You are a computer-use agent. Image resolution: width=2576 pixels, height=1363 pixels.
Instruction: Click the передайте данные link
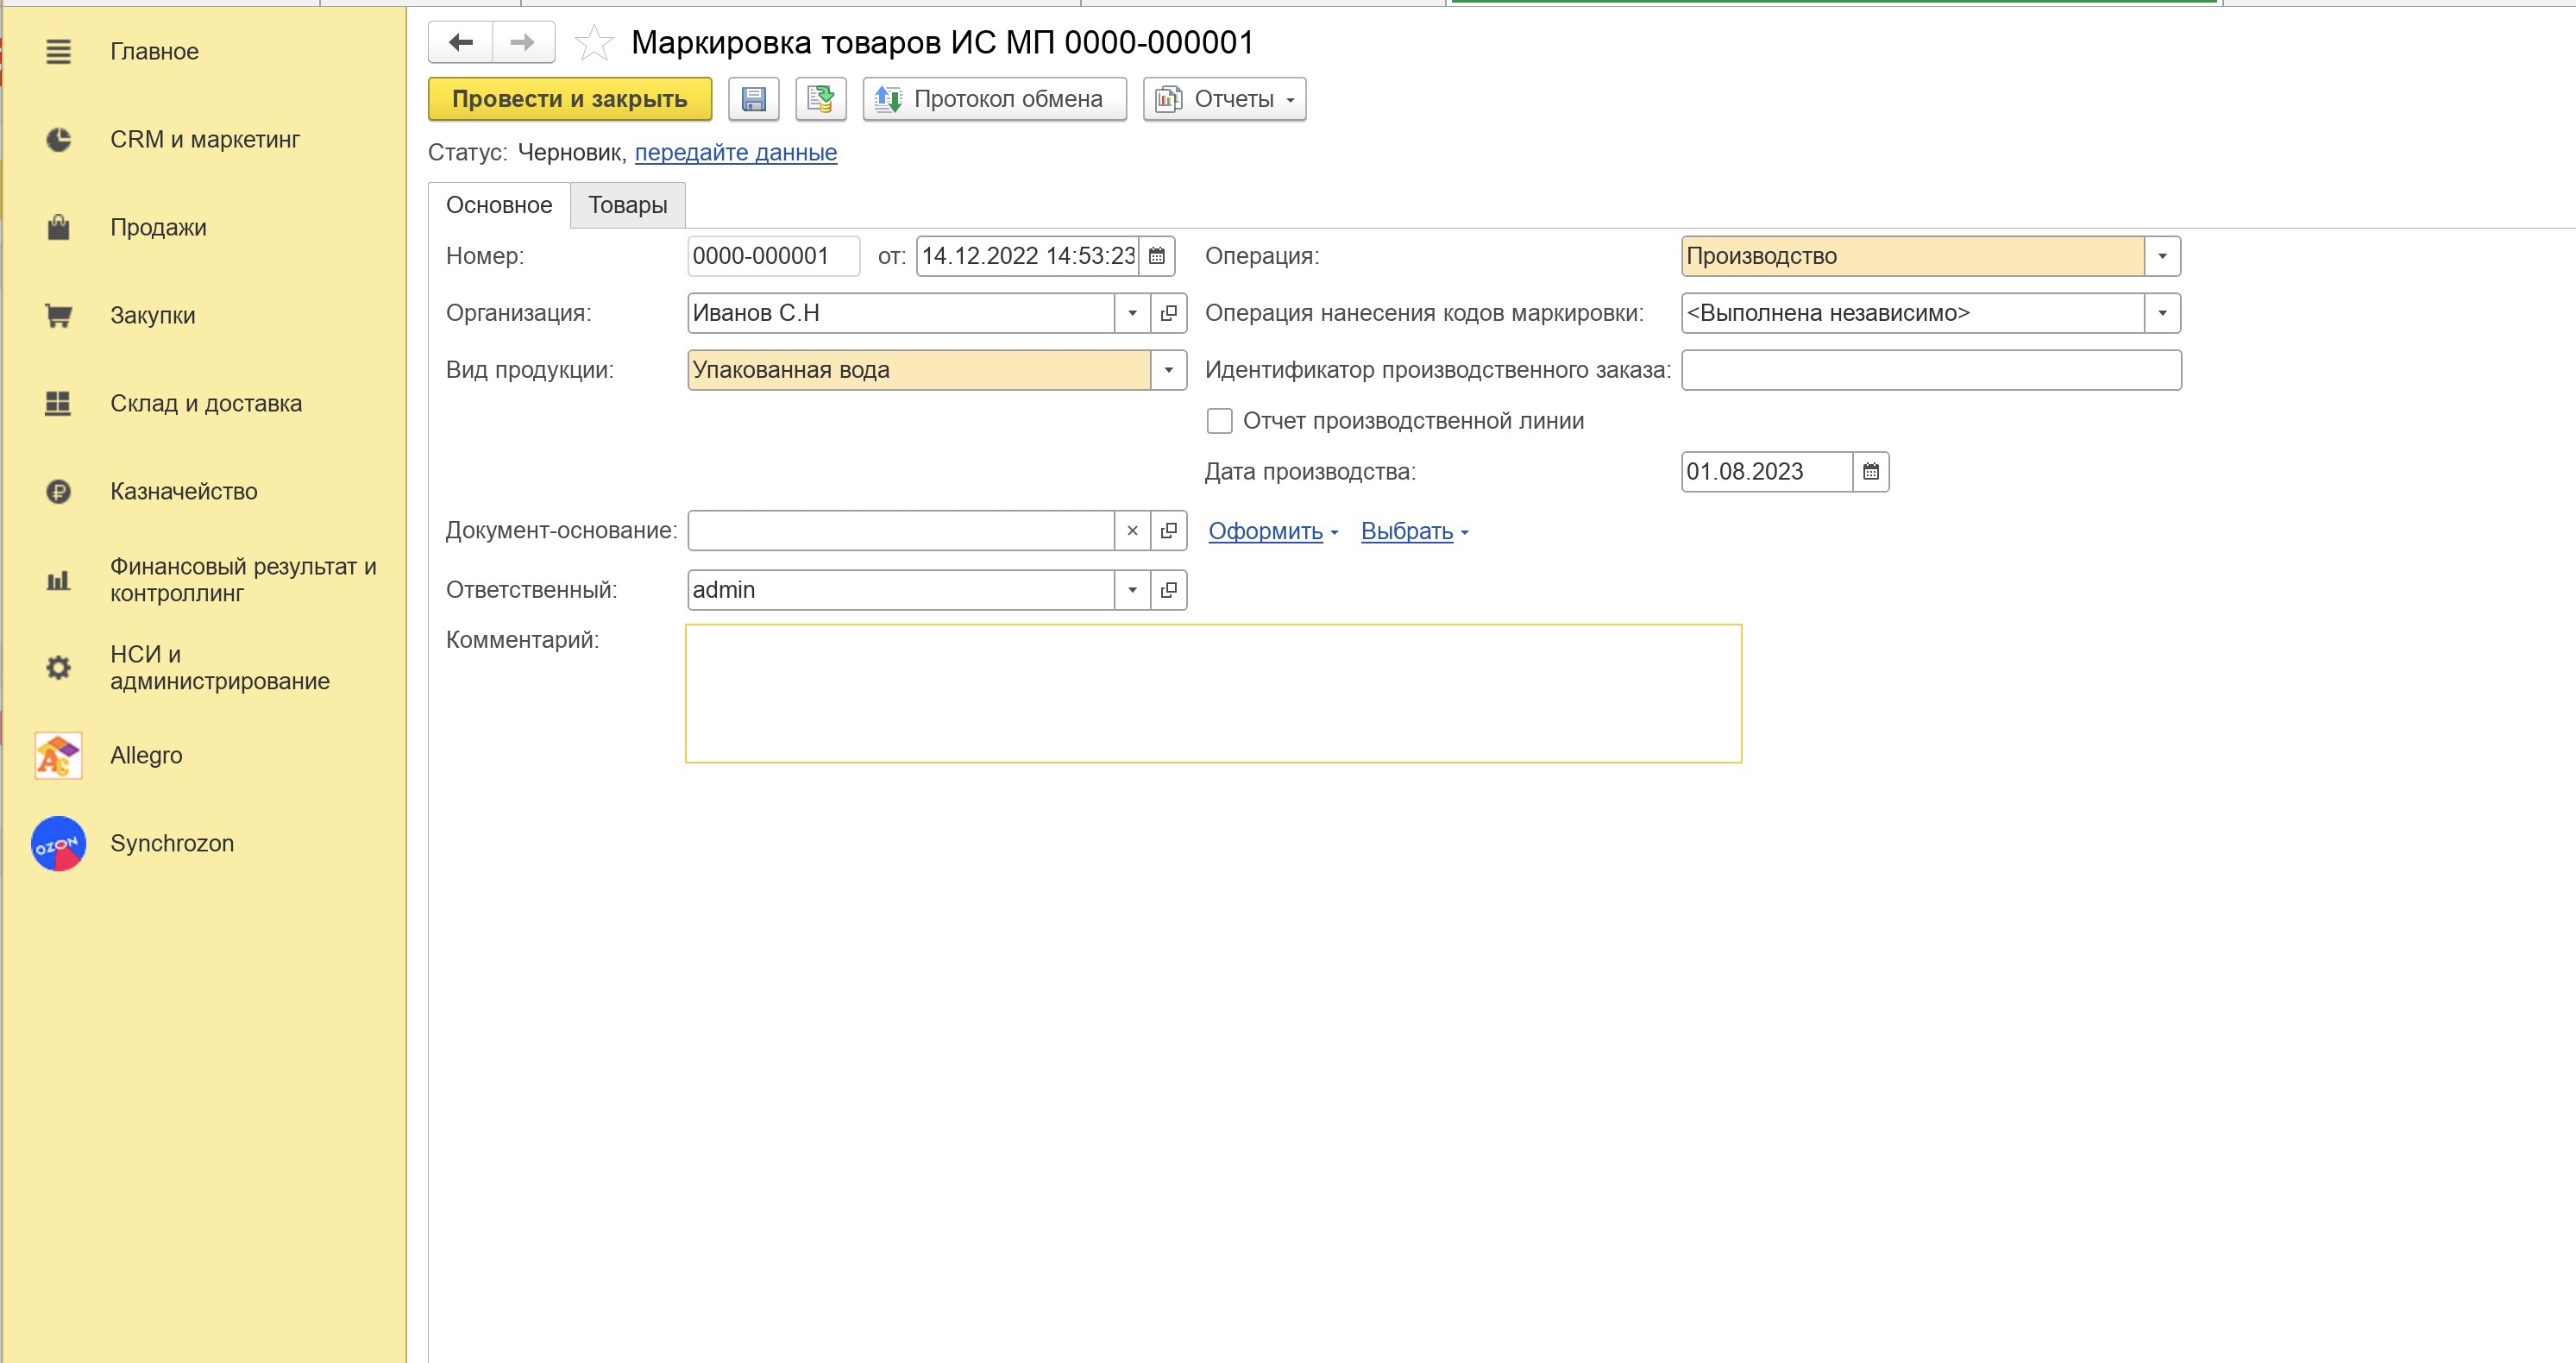(736, 153)
